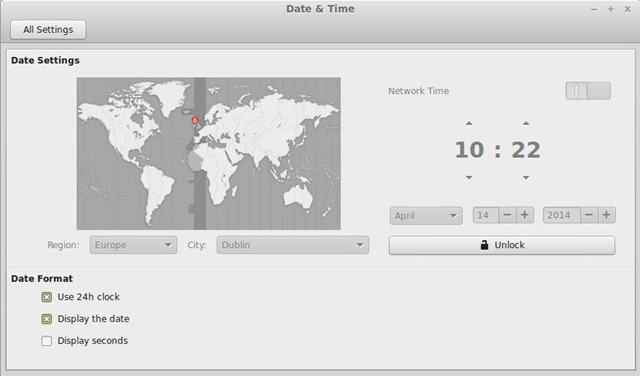640x376 pixels.
Task: Open the City dropdown showing Dublin
Action: [293, 245]
